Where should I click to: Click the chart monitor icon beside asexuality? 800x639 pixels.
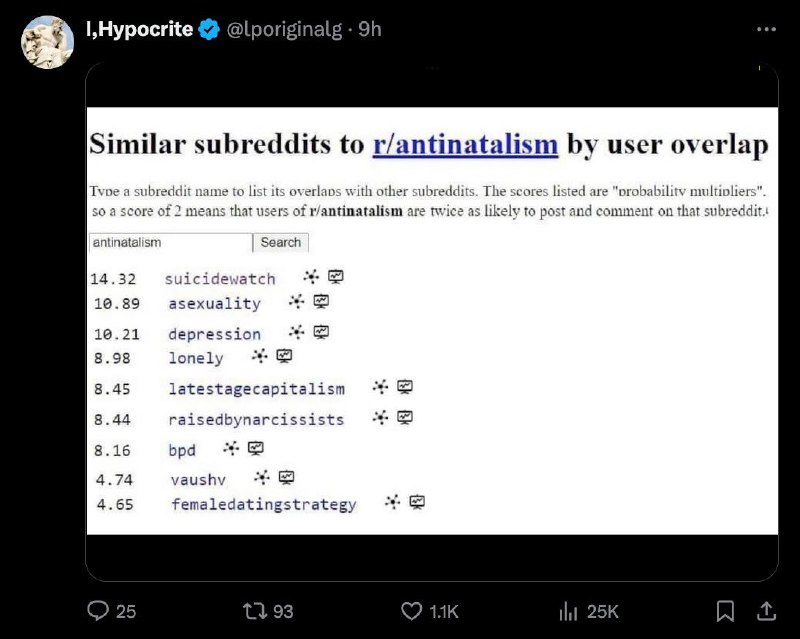(321, 302)
